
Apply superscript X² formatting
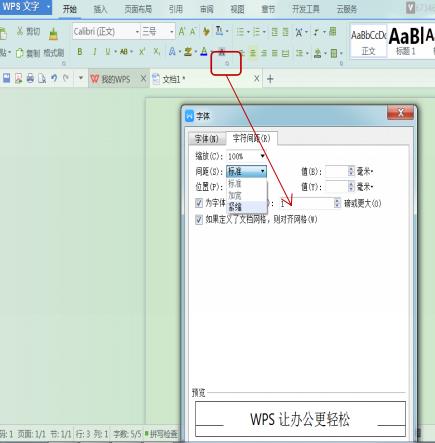coord(142,52)
